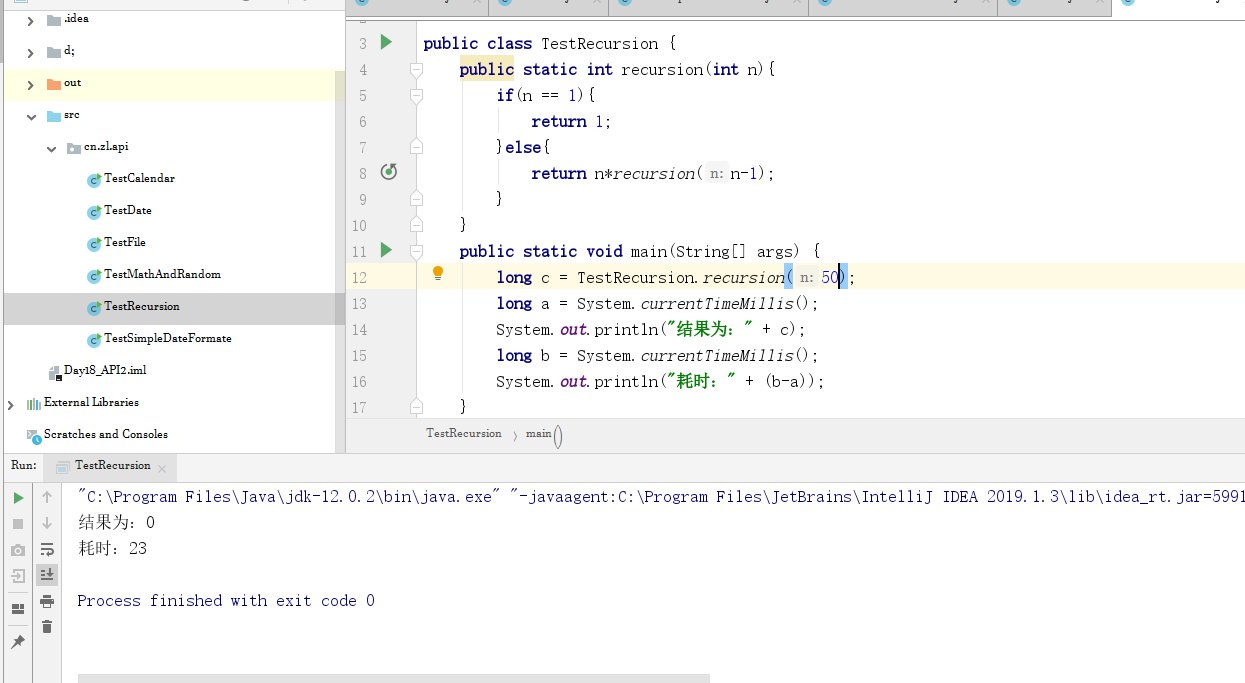Click main breadcrumb below editor
This screenshot has height=683, width=1245.
pos(539,433)
